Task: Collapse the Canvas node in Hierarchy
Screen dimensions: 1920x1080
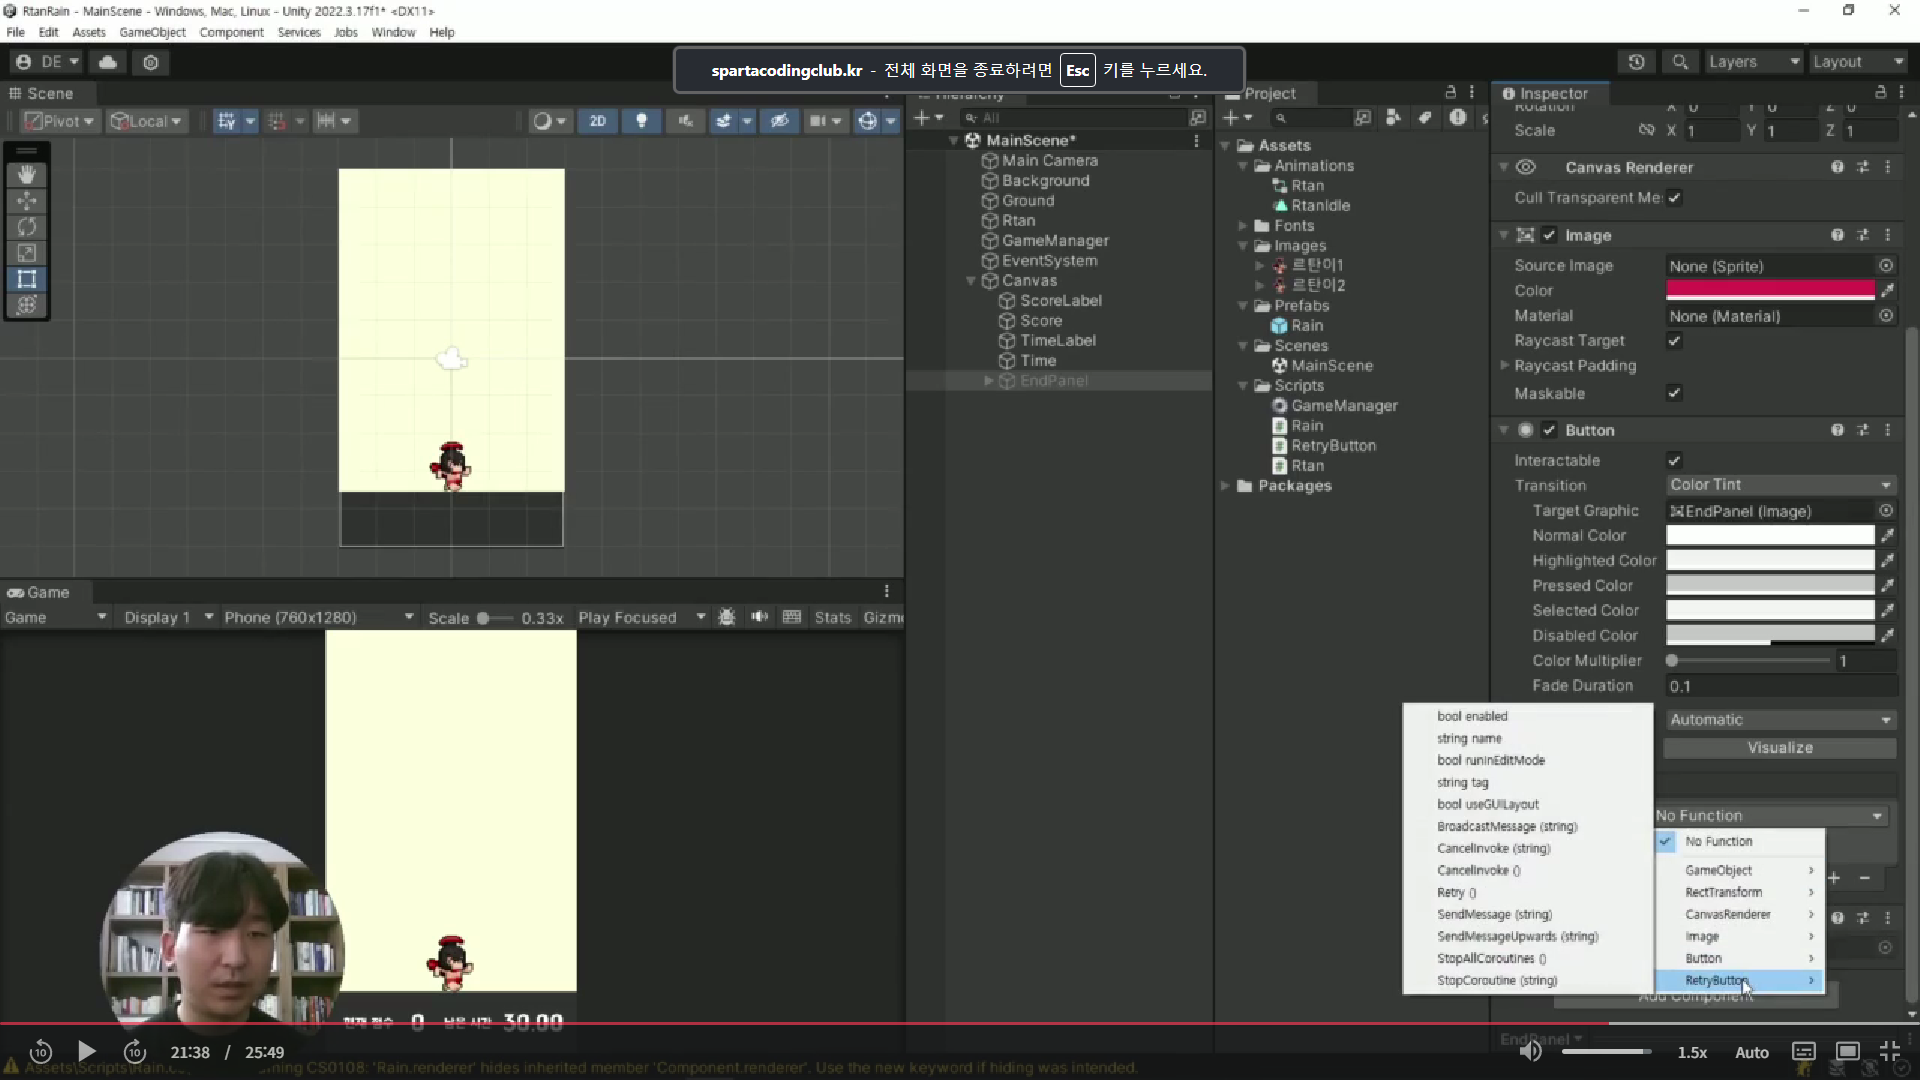Action: coord(970,281)
